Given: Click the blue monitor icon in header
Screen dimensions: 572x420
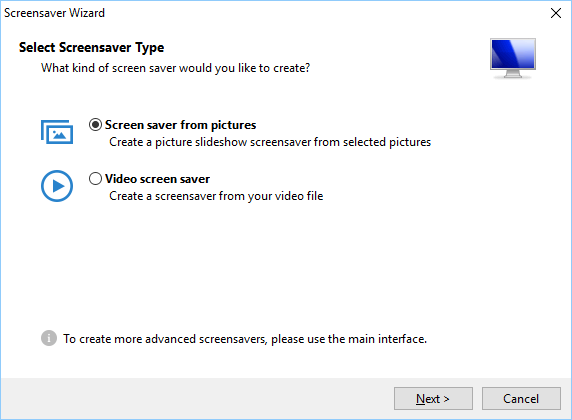Looking at the screenshot, I should pyautogui.click(x=513, y=58).
